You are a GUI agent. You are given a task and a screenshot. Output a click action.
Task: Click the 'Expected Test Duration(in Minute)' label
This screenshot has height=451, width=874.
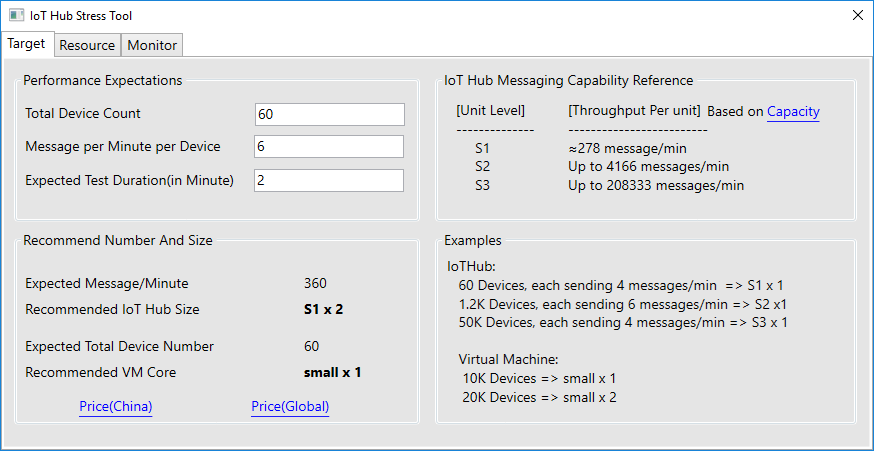[129, 181]
